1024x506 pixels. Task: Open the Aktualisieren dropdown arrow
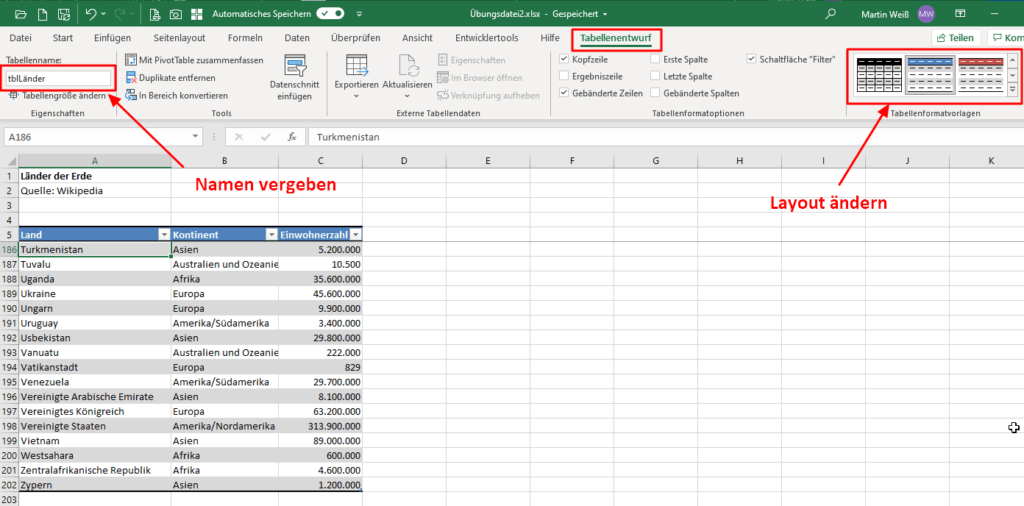[x=407, y=97]
